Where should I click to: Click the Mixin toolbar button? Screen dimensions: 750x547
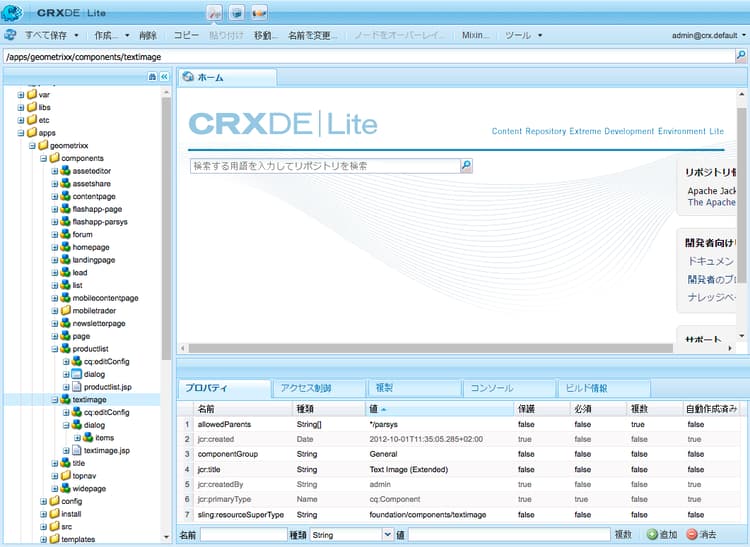pos(475,35)
